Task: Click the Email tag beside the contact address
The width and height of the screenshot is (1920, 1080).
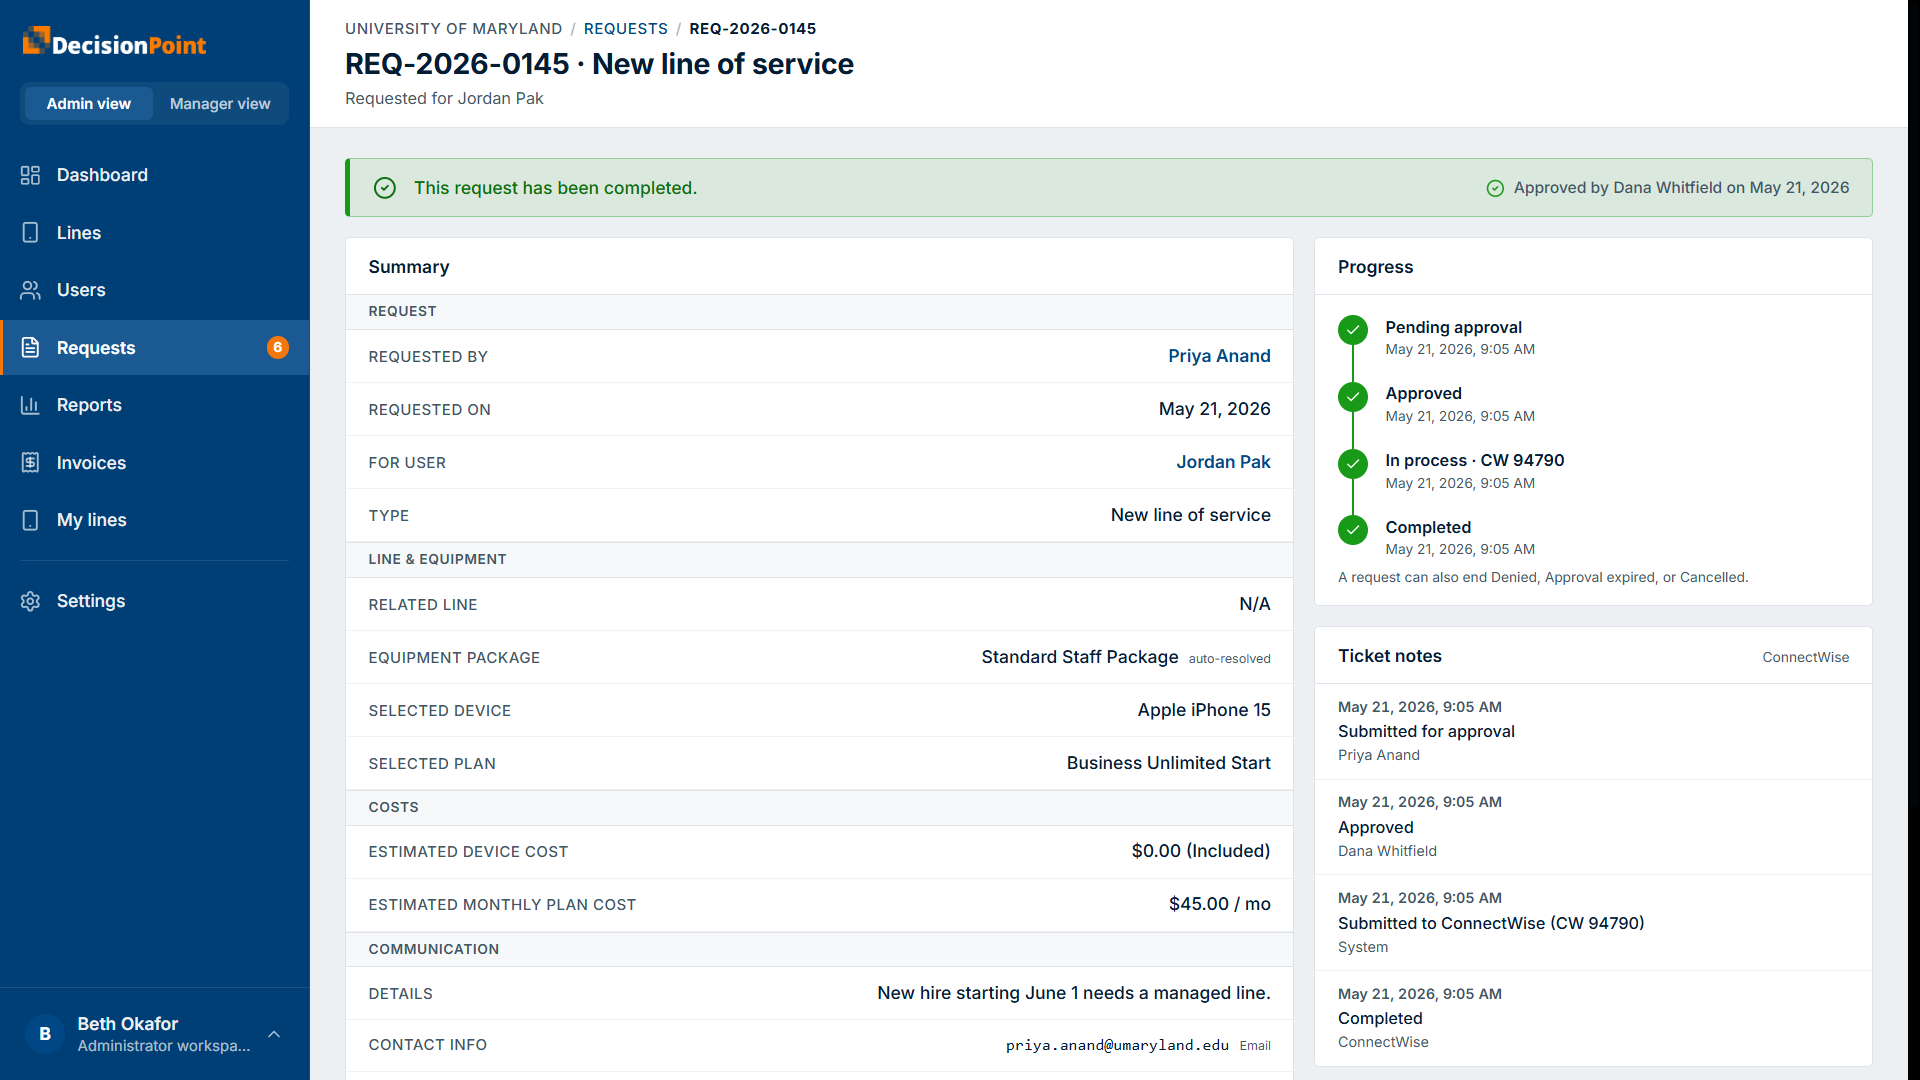Action: pos(1255,1046)
